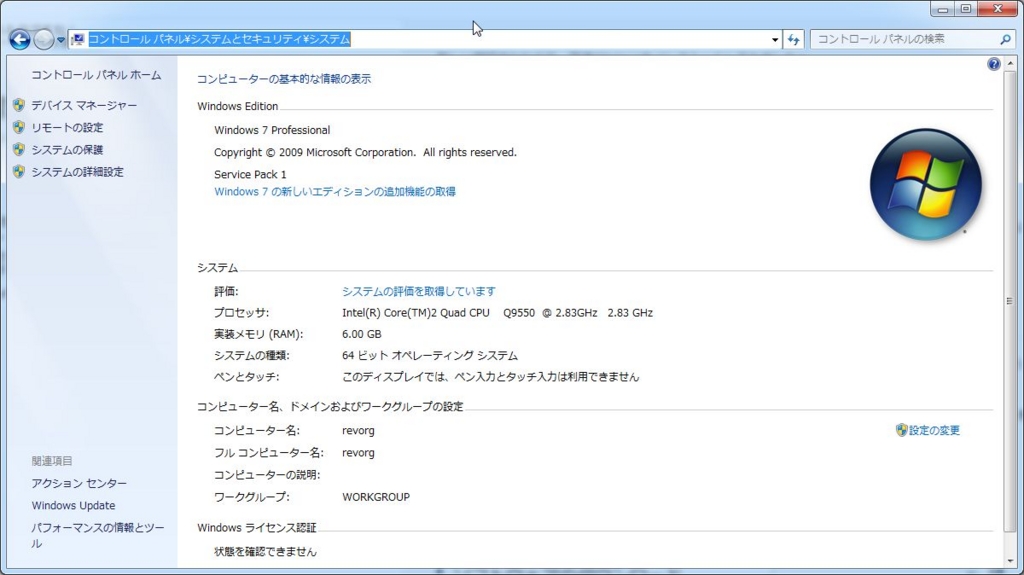Click the shield icon beside デバイス マネージャー
This screenshot has height=575, width=1024.
pos(19,105)
